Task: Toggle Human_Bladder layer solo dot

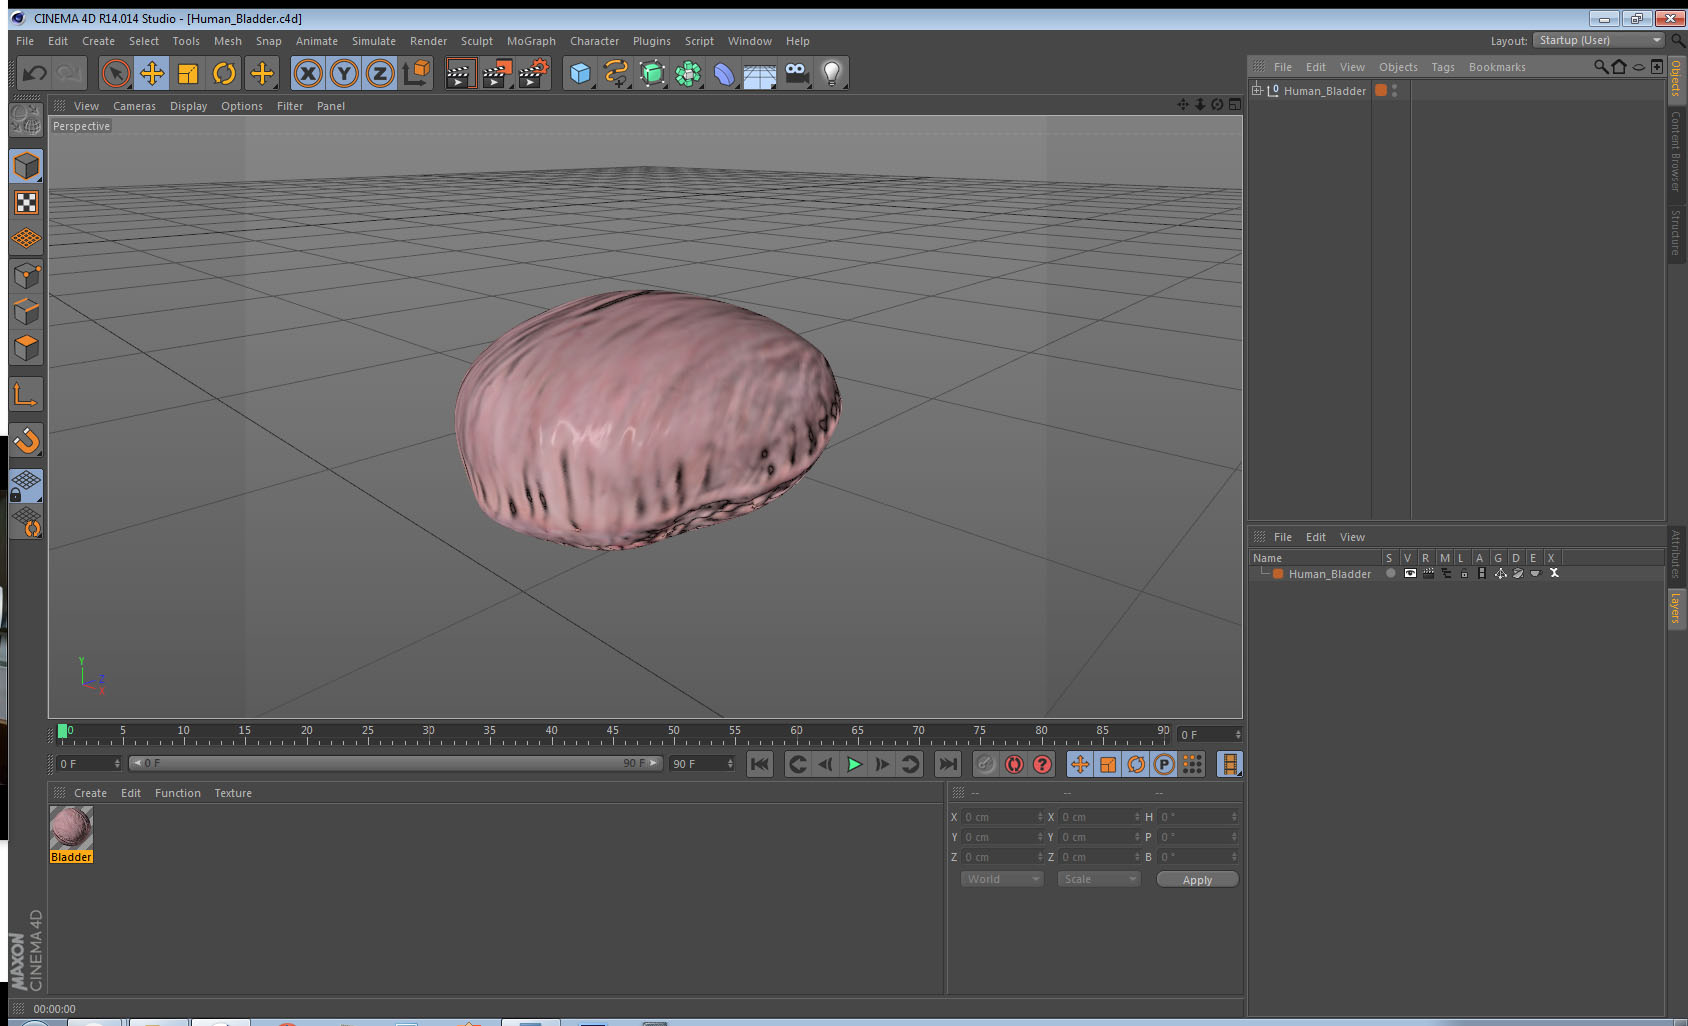Action: pos(1390,574)
